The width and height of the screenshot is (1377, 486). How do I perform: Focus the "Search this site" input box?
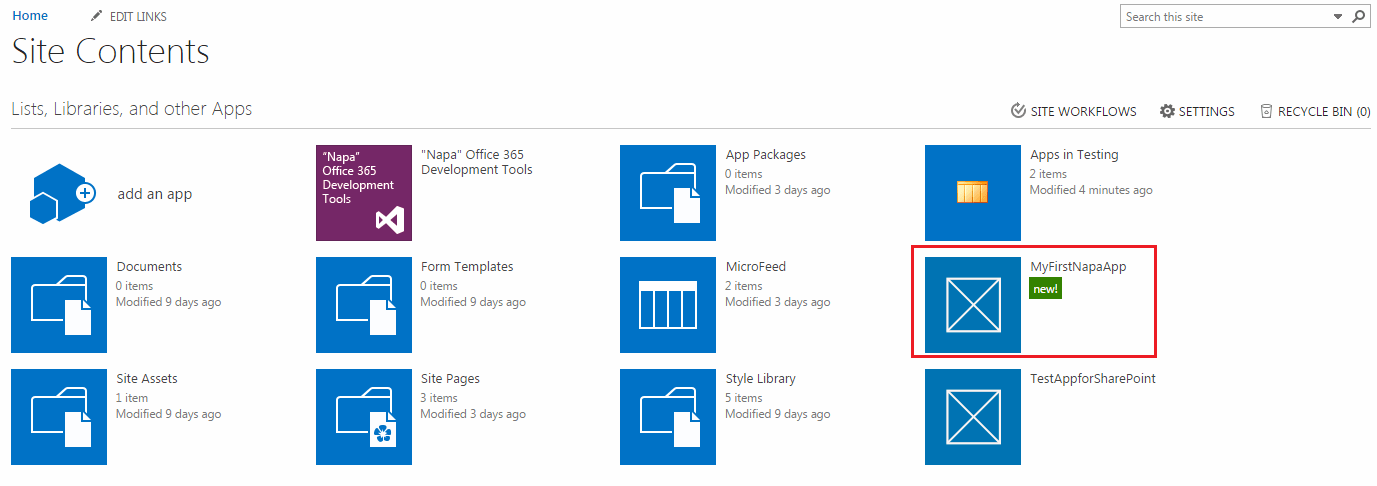(x=1228, y=17)
